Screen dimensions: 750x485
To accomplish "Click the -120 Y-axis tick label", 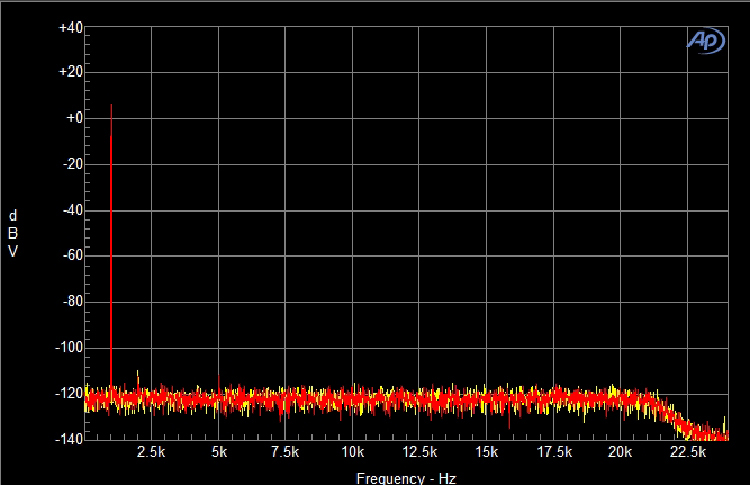I will click(68, 393).
